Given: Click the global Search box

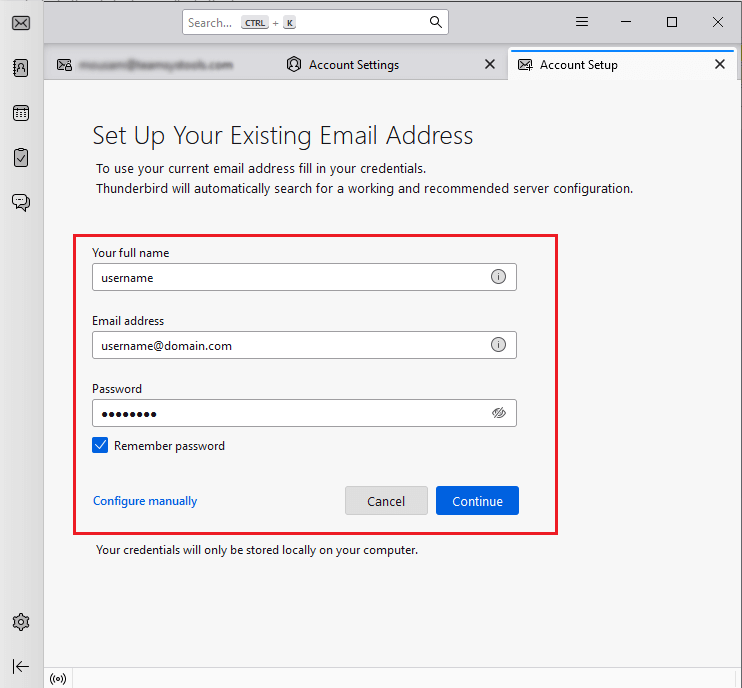Looking at the screenshot, I should pos(315,22).
